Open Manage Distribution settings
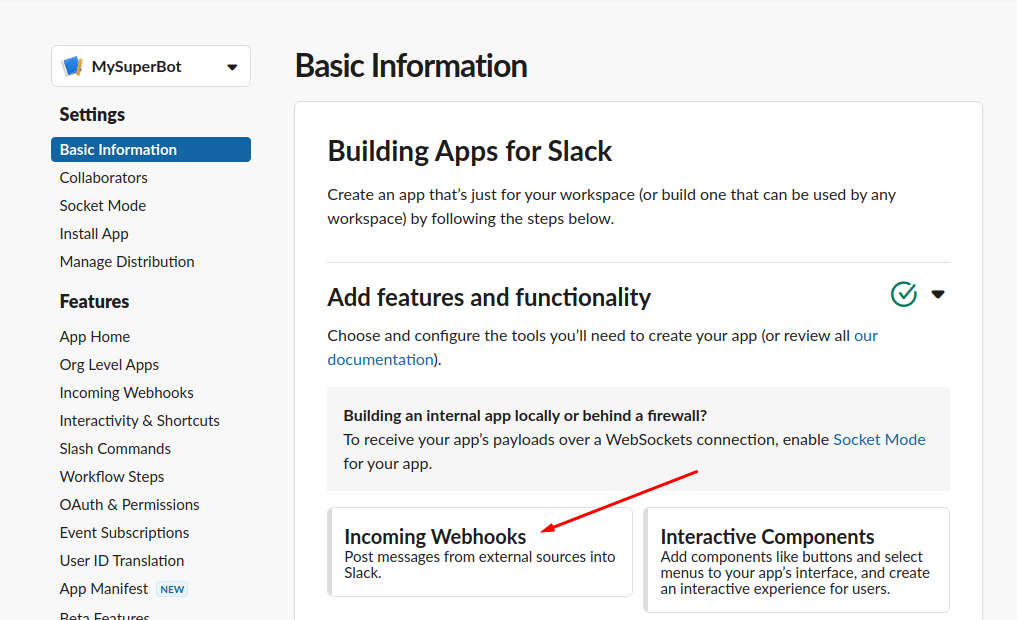This screenshot has height=620, width=1017. pos(127,261)
